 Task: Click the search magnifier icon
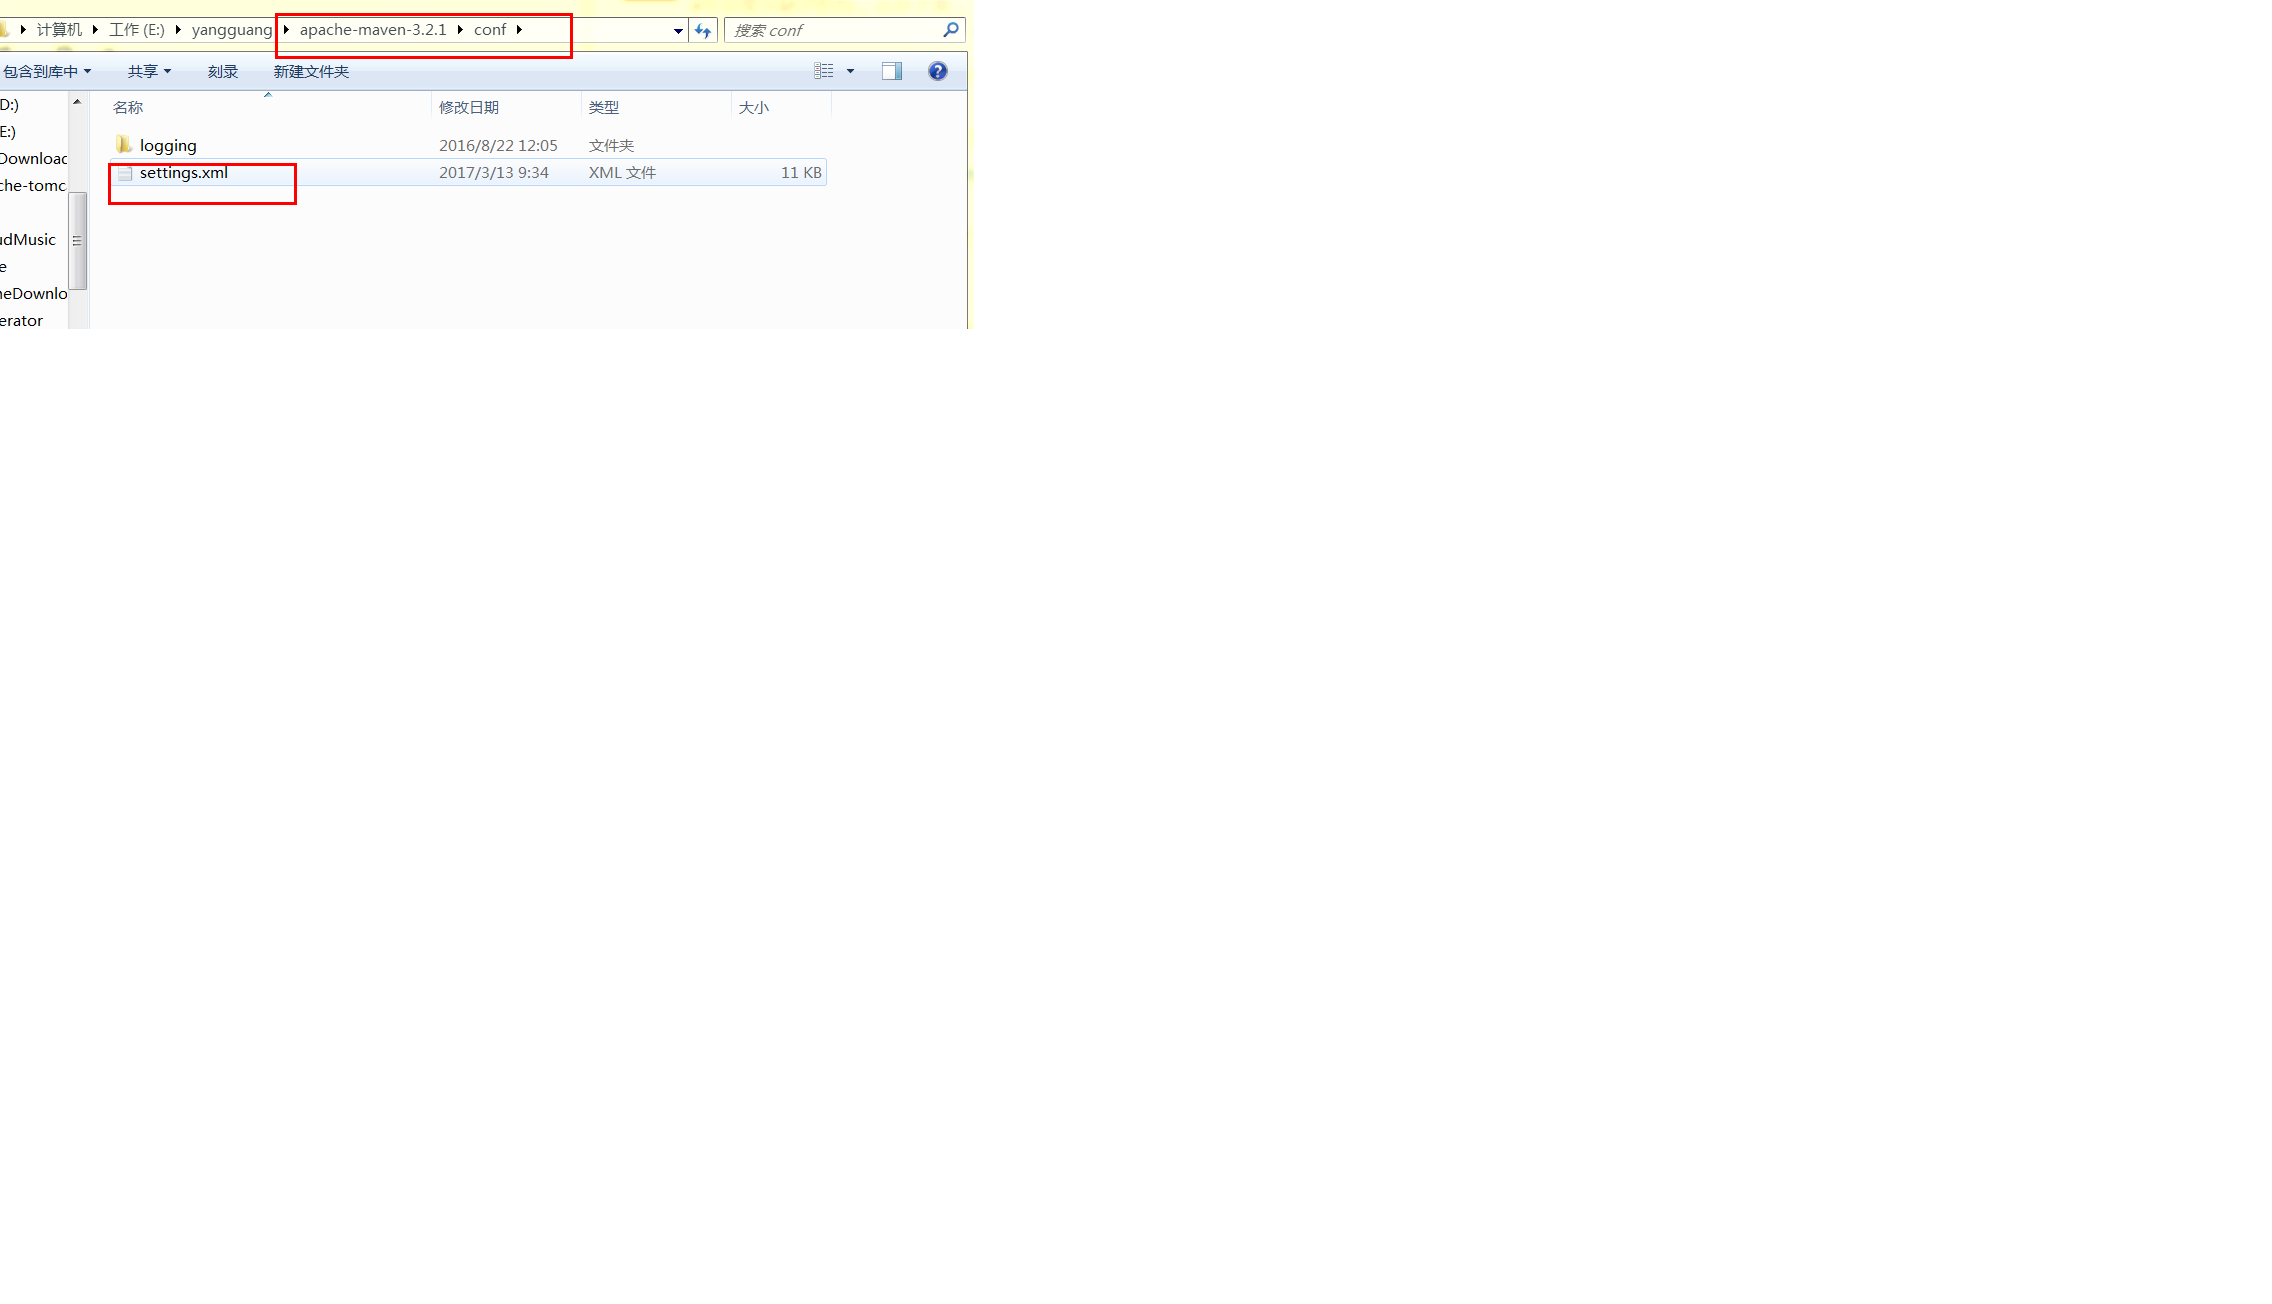pyautogui.click(x=951, y=30)
